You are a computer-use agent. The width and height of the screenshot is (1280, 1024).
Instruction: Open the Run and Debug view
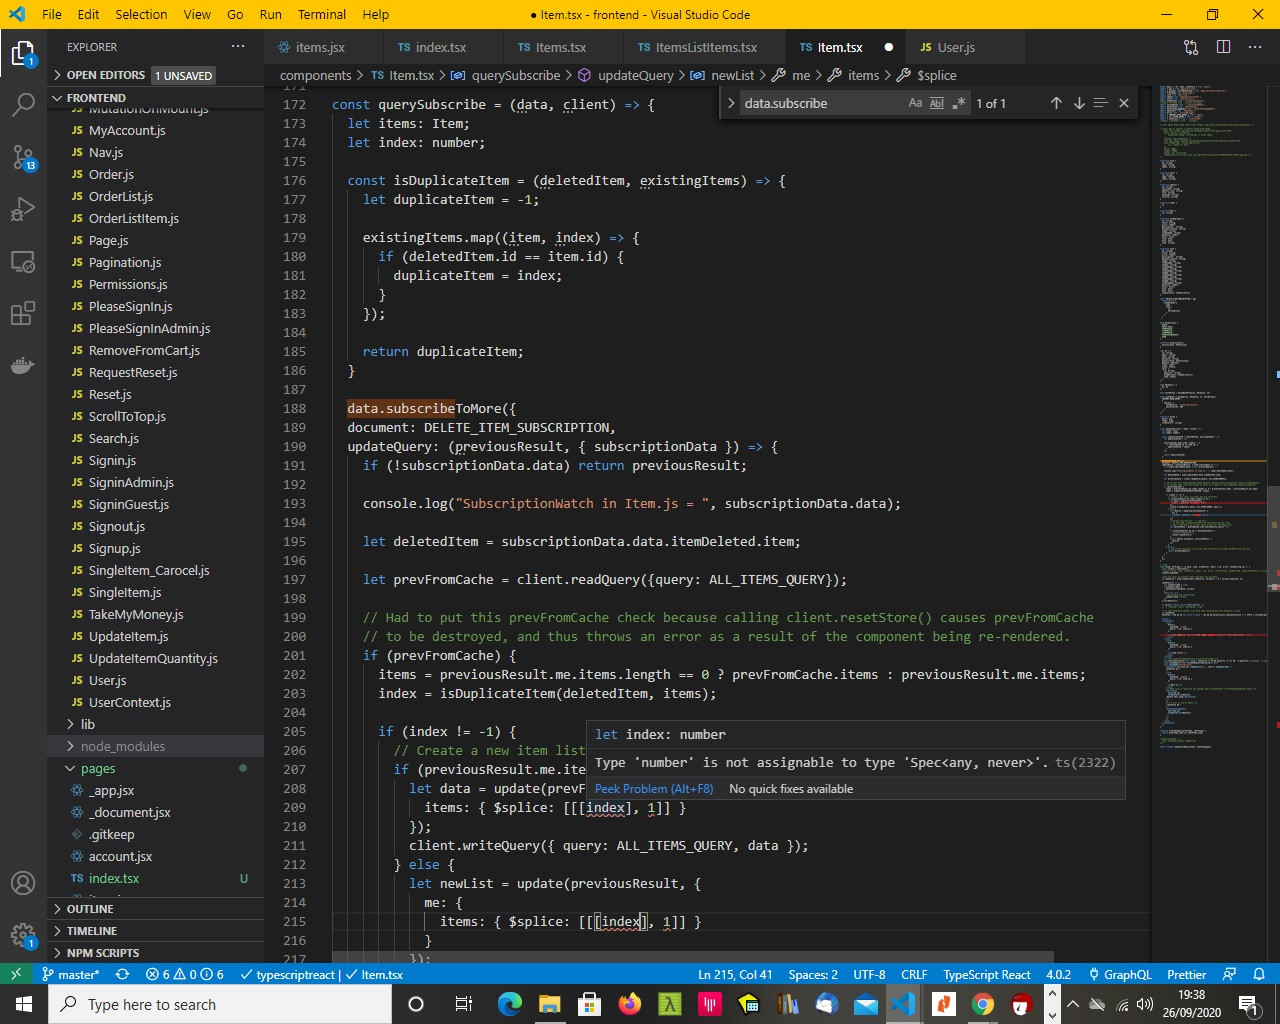[23, 209]
